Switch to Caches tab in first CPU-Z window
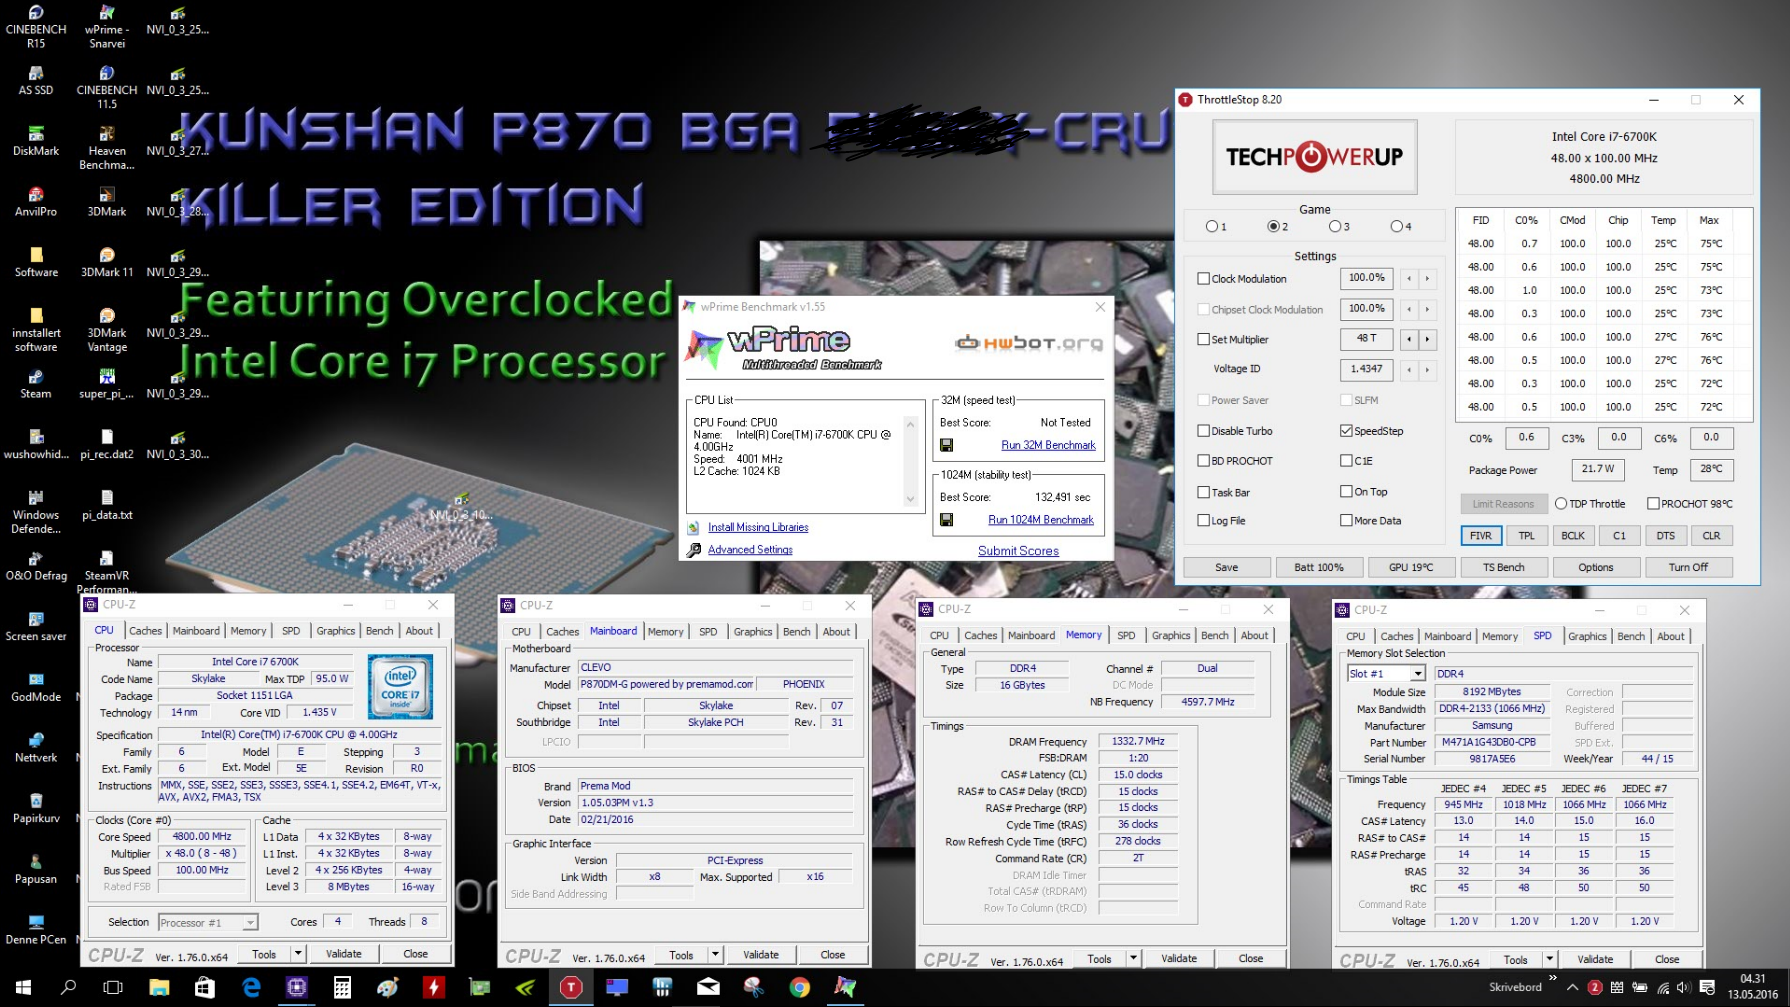Viewport: 1790px width, 1007px height. tap(145, 631)
